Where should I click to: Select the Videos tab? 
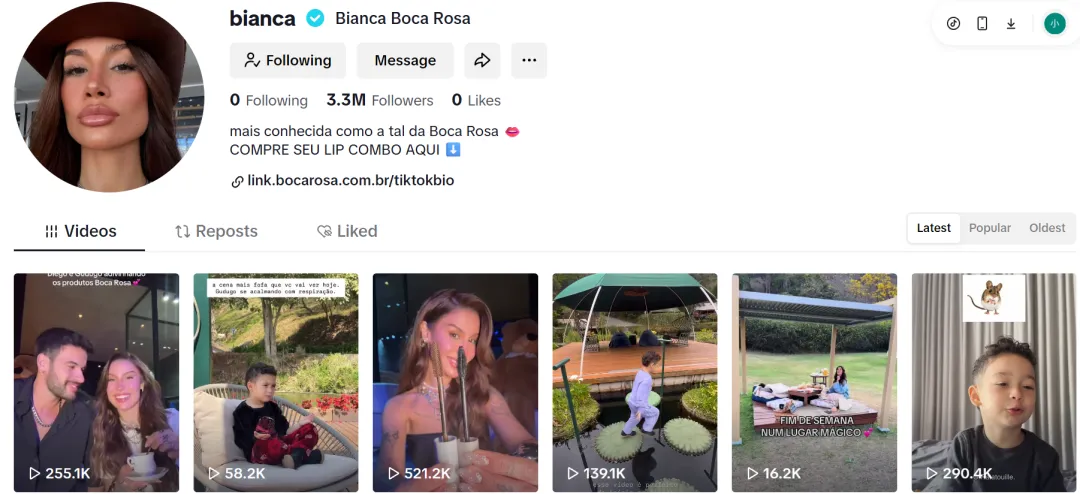(80, 231)
